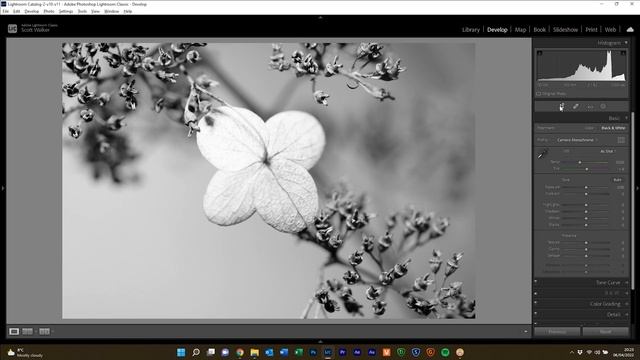Click the hydrangea photo in the loupe view
The width and height of the screenshot is (640, 360).
tap(269, 181)
